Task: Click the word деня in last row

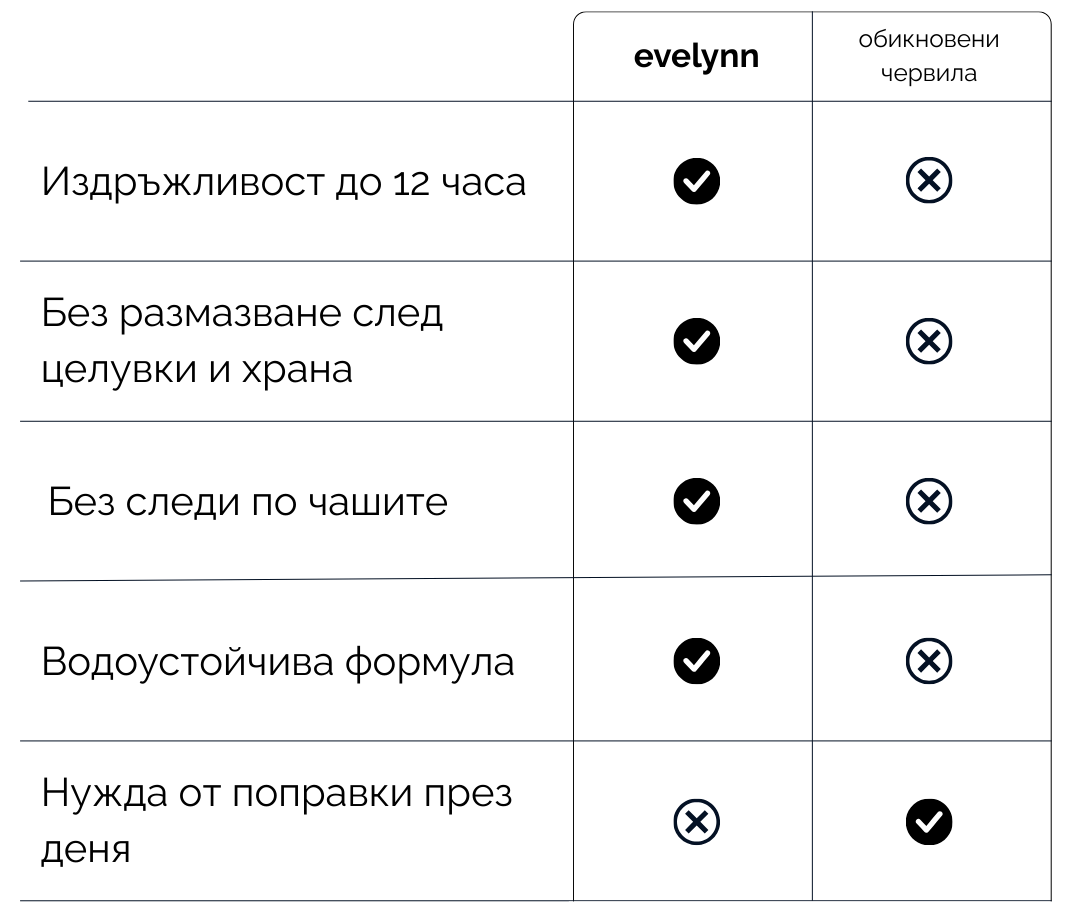Action: [85, 850]
